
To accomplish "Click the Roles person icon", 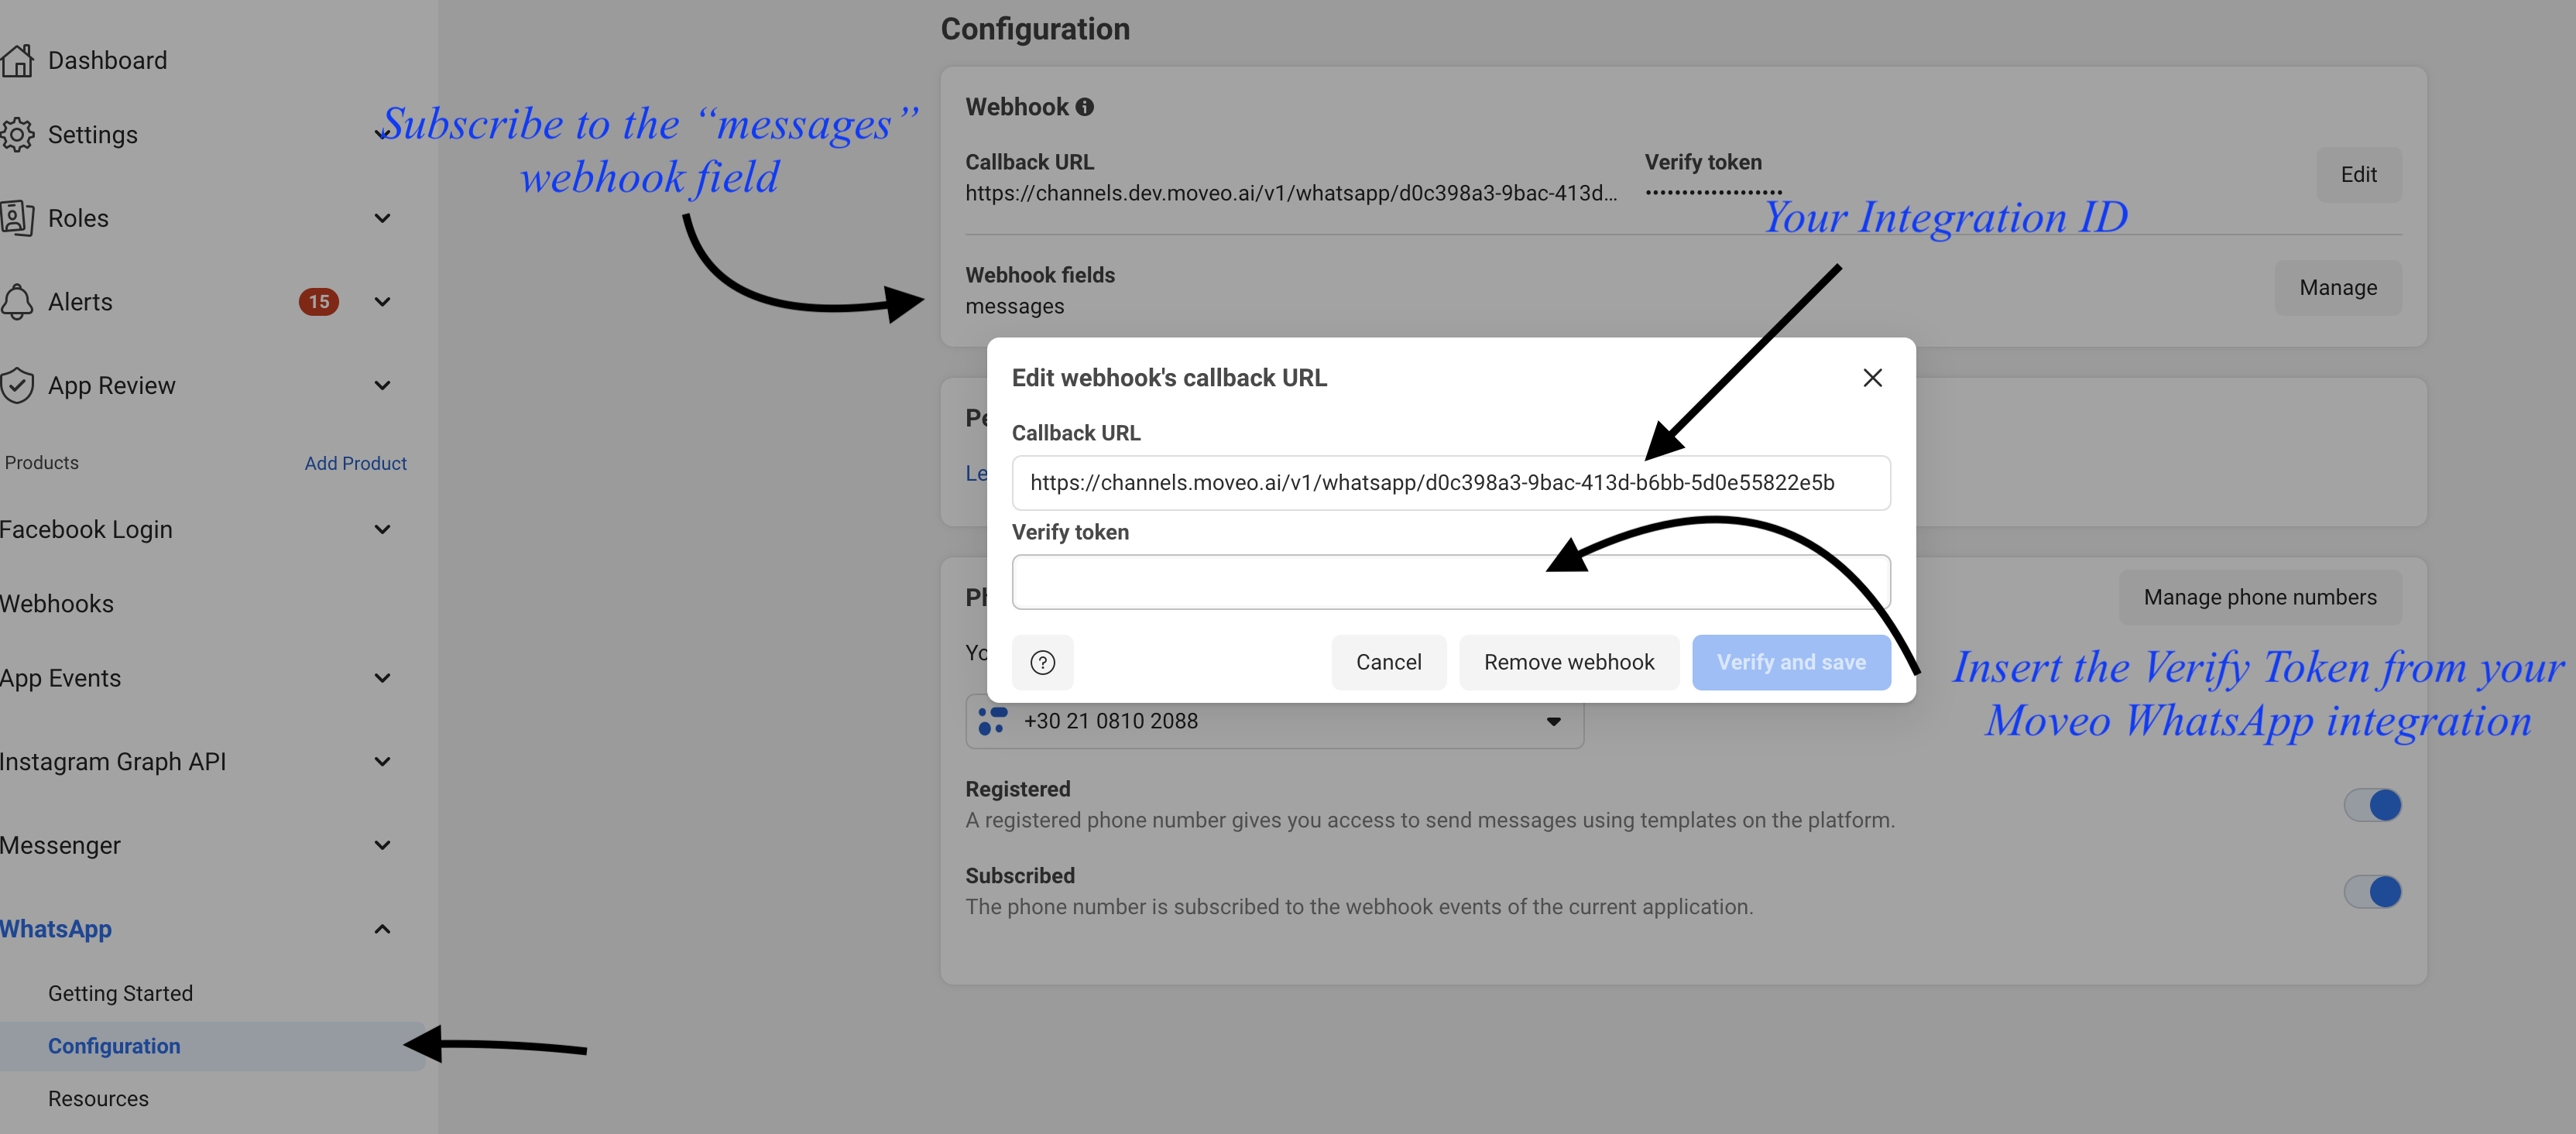I will 17,218.
